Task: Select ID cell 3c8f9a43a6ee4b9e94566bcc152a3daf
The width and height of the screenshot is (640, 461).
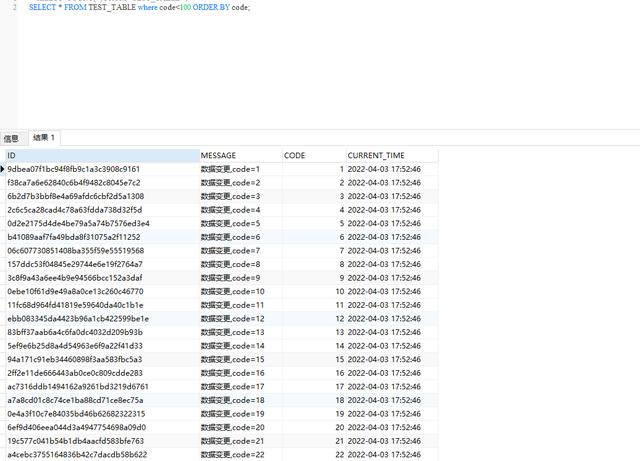Action: pos(102,278)
